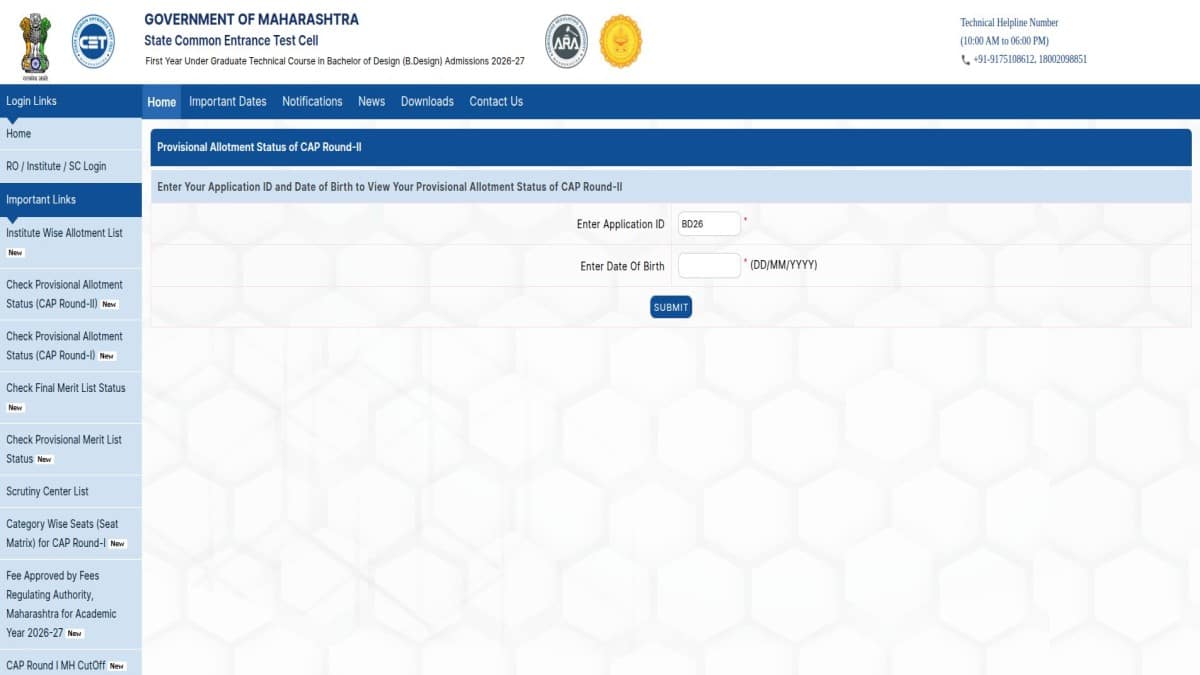
Task: Click the New badge under Institute Wise Allotment List
Action: (15, 253)
